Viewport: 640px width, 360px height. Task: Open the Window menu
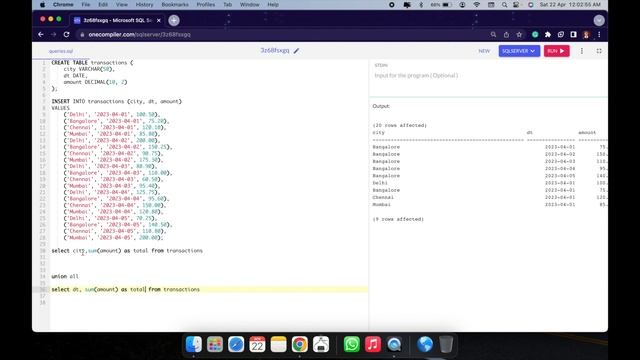click(249, 4)
